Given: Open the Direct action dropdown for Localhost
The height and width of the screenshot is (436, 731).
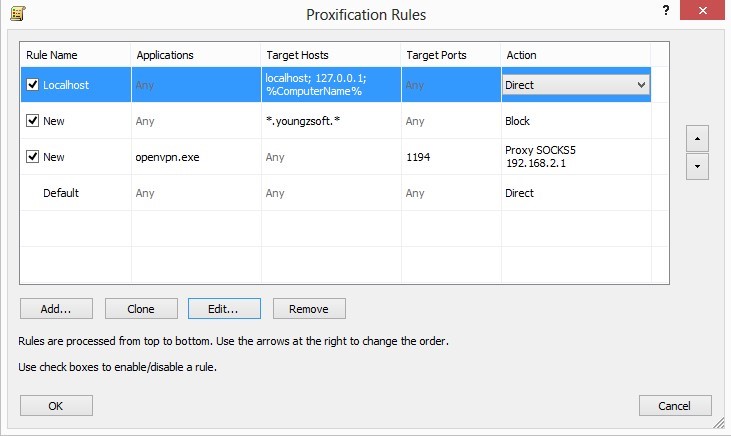Looking at the screenshot, I should [x=641, y=86].
